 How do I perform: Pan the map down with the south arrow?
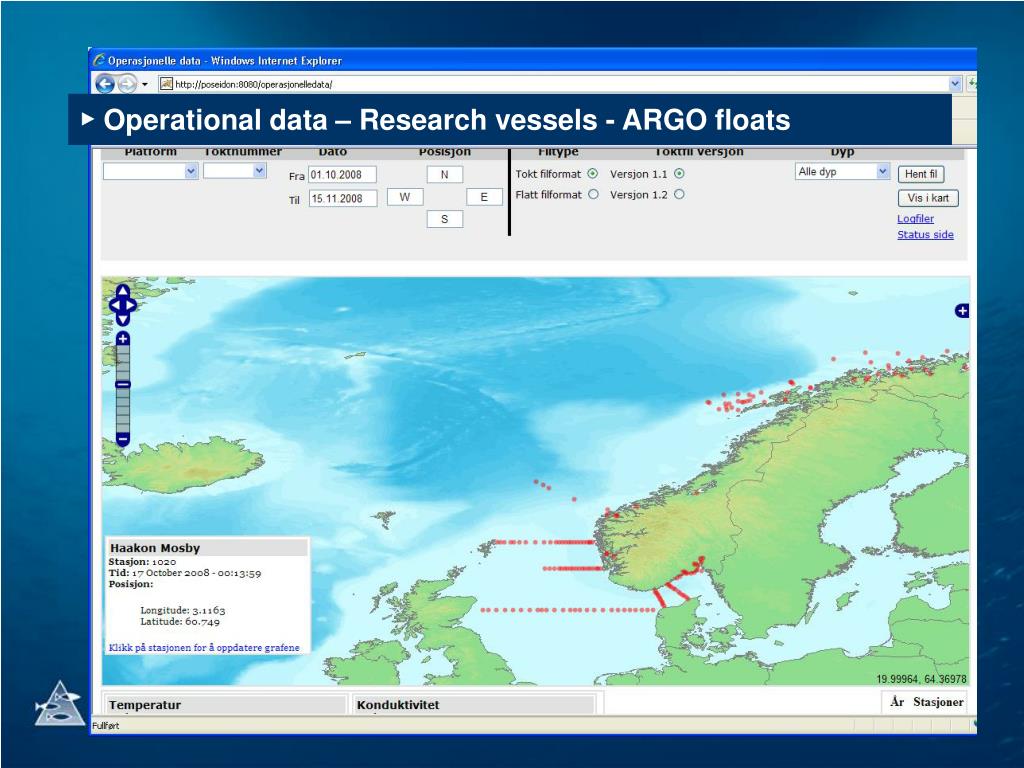[123, 319]
